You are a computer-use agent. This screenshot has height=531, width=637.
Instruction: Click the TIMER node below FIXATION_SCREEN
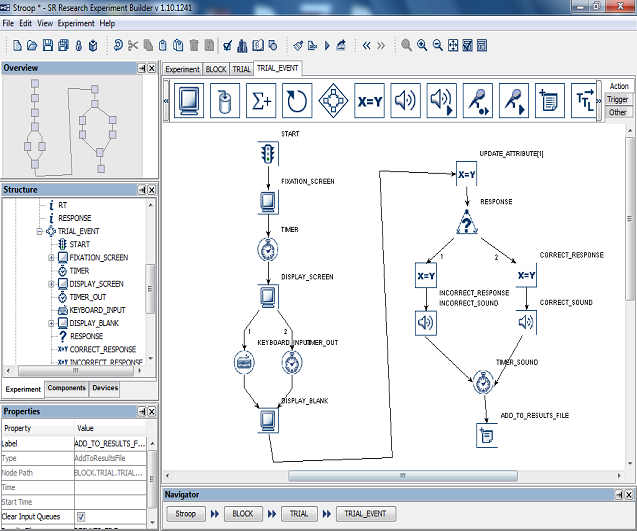pos(268,249)
